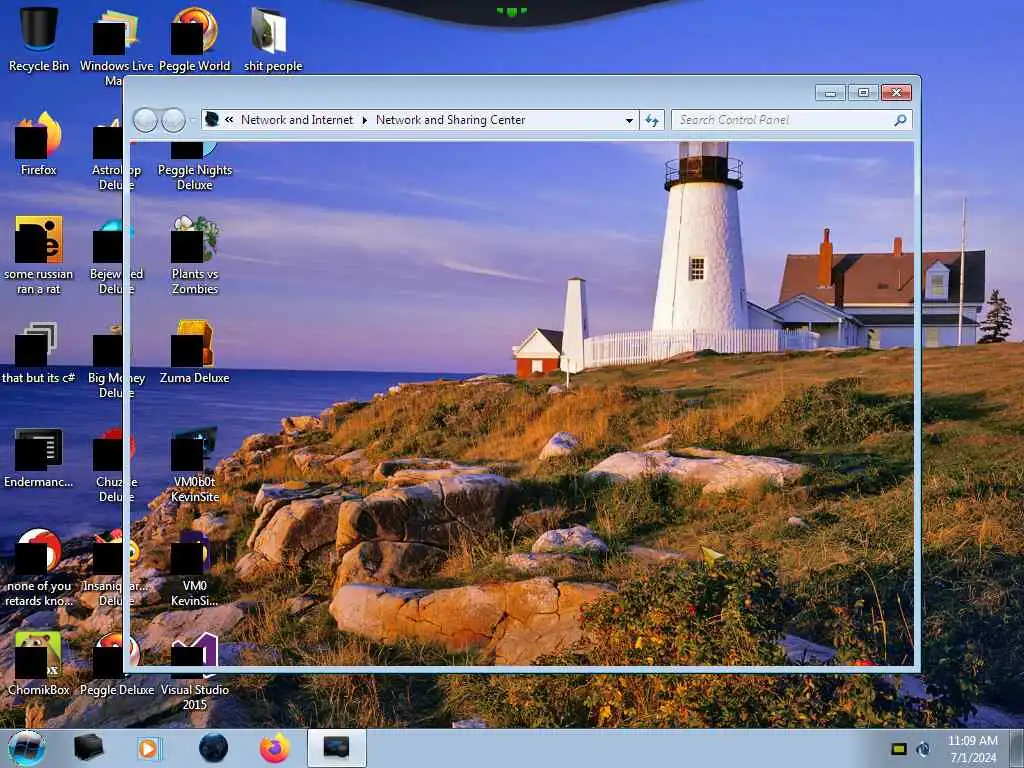Viewport: 1024px width, 768px height.
Task: Click the black box icon beside Start
Action: click(x=88, y=748)
